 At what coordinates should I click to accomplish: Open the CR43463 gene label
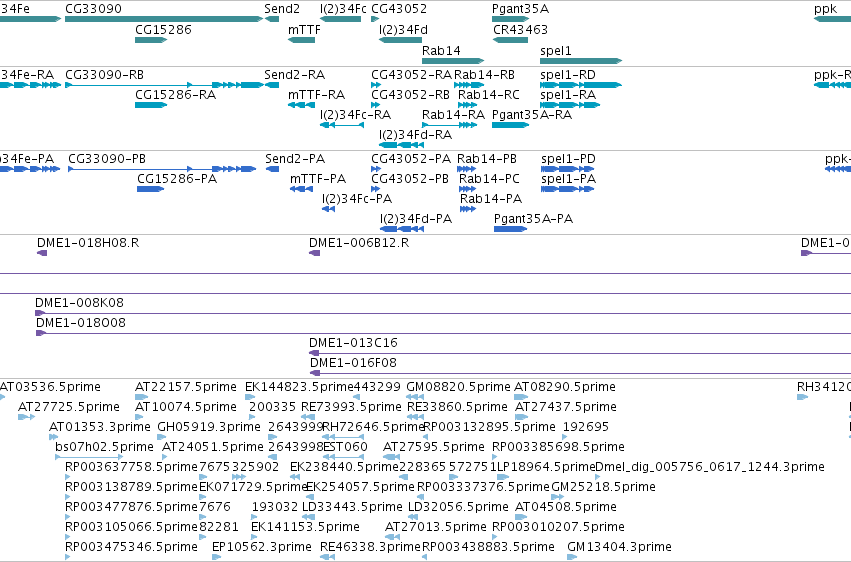pos(520,29)
